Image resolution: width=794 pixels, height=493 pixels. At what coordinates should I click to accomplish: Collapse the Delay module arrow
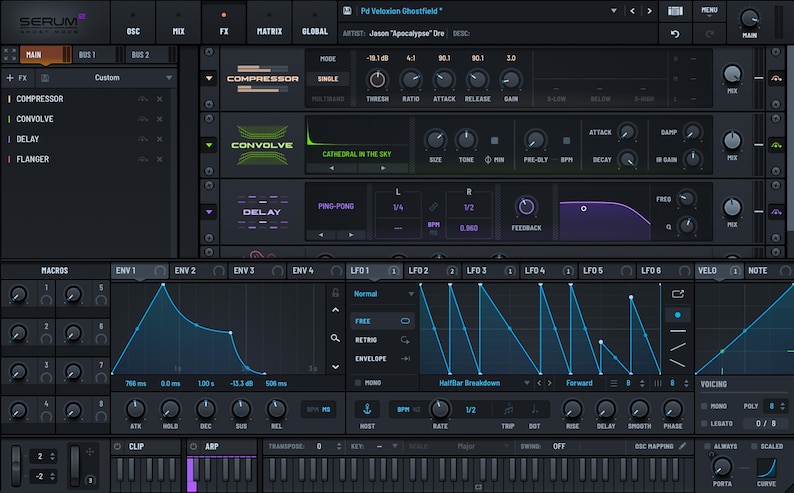[209, 212]
